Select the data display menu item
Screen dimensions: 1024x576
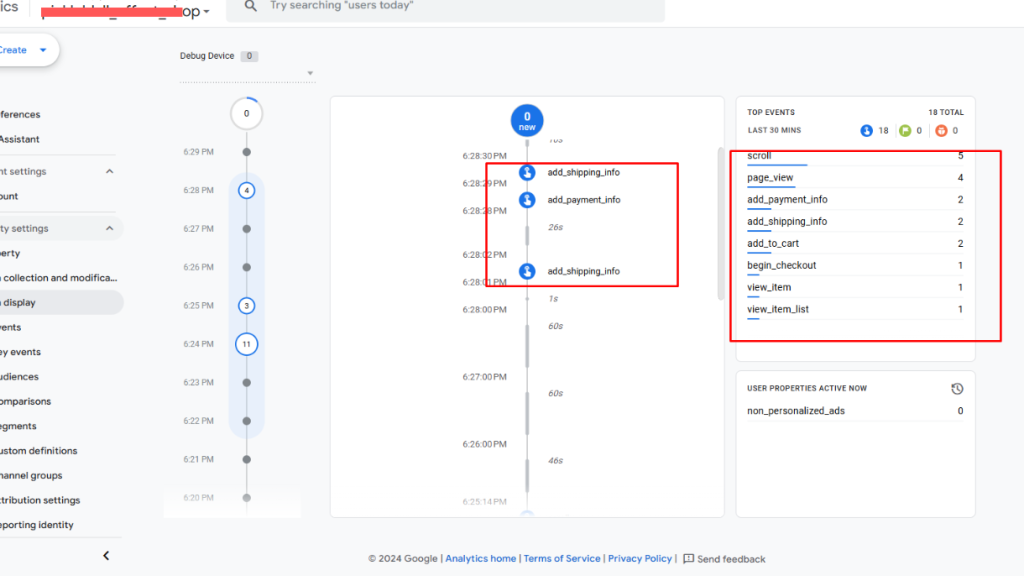pyautogui.click(x=59, y=302)
